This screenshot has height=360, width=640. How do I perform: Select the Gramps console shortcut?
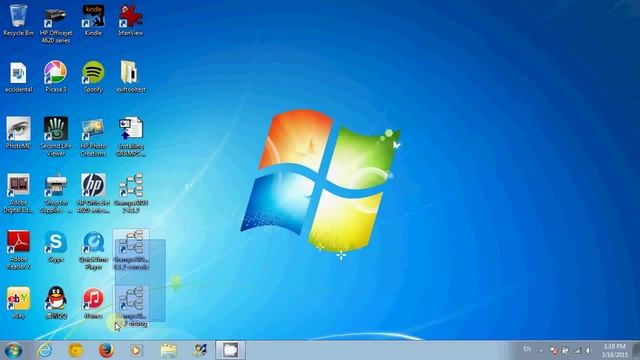(x=131, y=250)
